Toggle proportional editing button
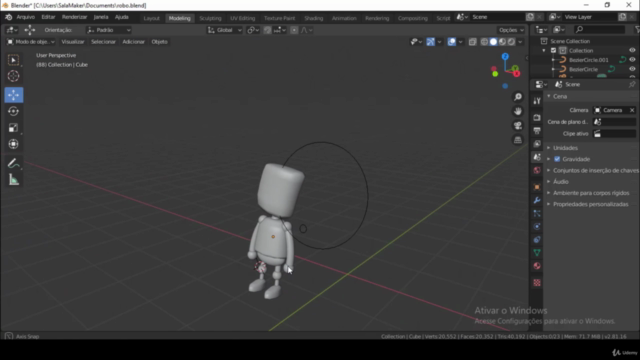This screenshot has height=360, width=640. pos(294,30)
